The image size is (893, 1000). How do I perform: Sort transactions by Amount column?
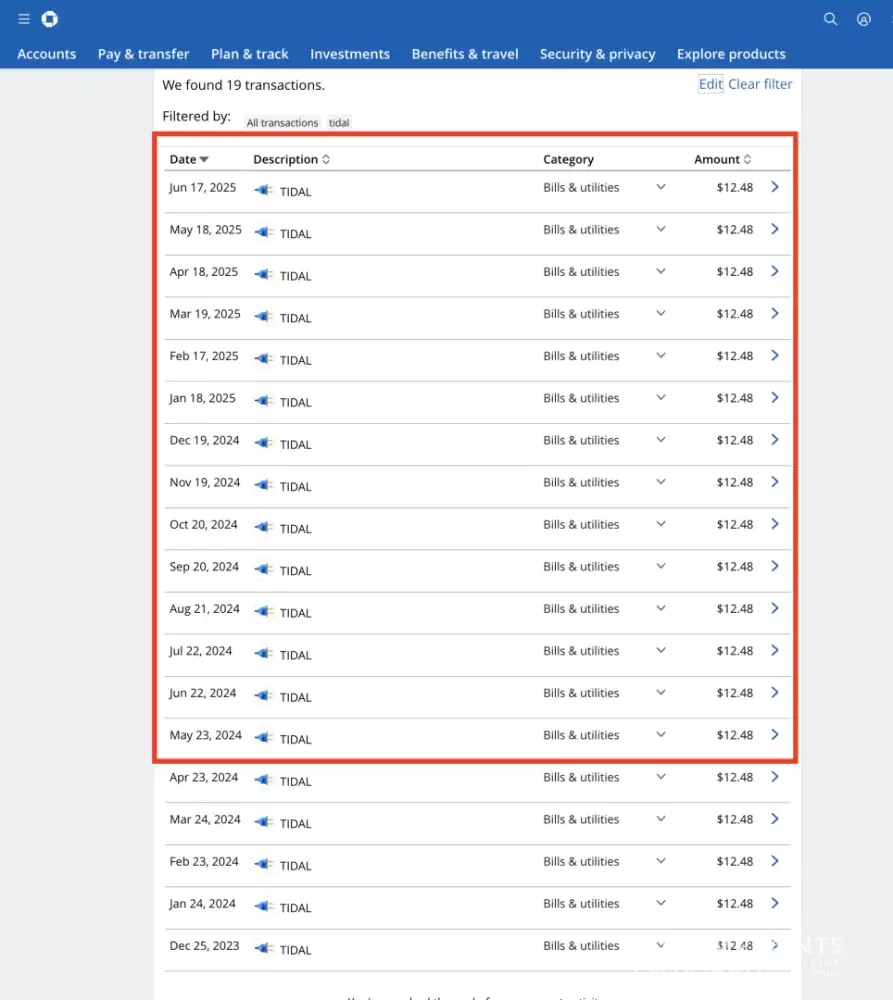point(723,159)
